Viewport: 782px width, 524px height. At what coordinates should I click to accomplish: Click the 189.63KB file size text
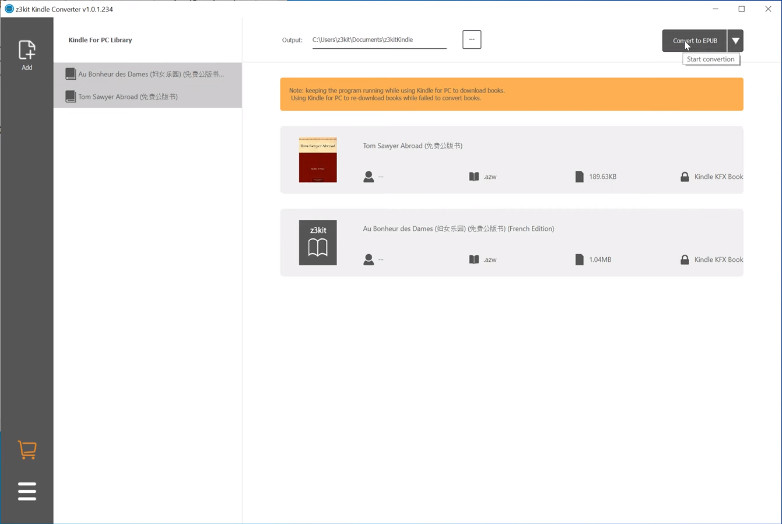coord(602,176)
